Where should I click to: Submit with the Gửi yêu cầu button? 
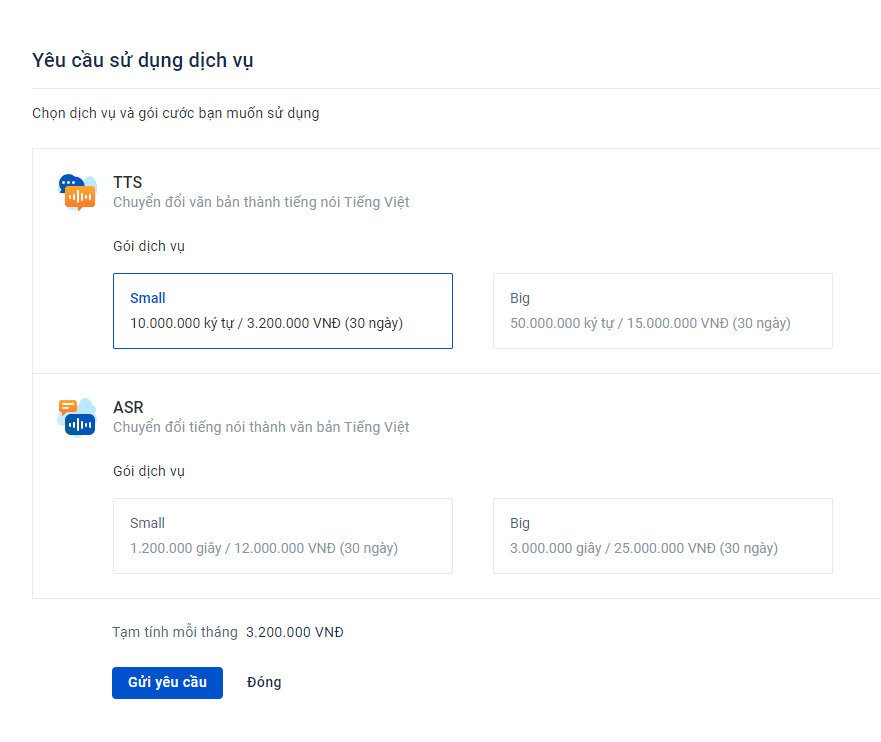[x=167, y=682]
